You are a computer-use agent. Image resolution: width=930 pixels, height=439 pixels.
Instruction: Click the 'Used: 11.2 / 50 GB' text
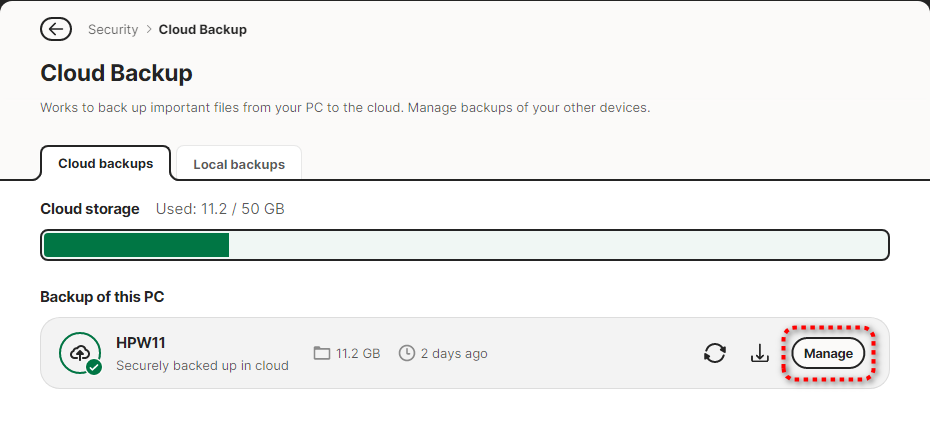220,209
